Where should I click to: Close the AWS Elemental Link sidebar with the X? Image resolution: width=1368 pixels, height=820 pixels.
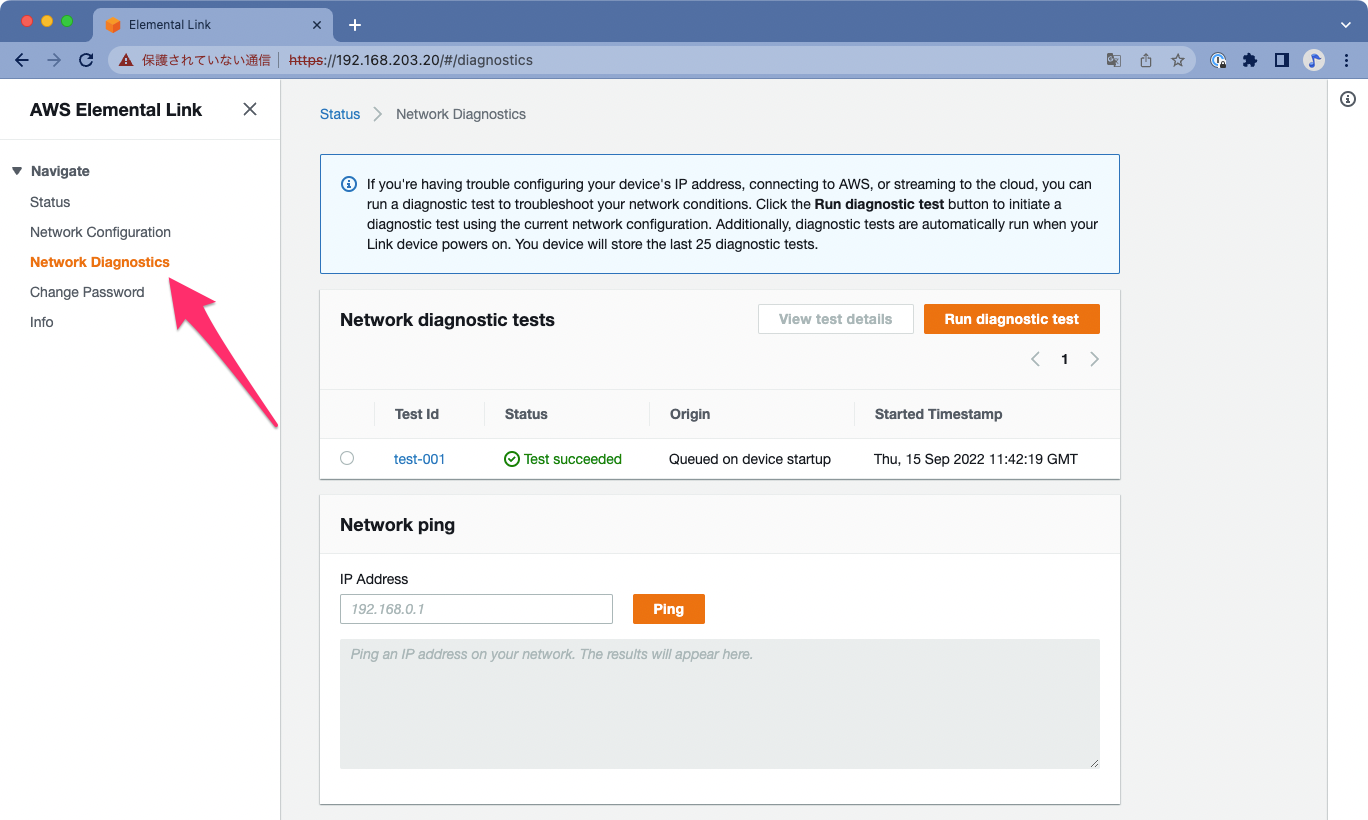[x=249, y=109]
